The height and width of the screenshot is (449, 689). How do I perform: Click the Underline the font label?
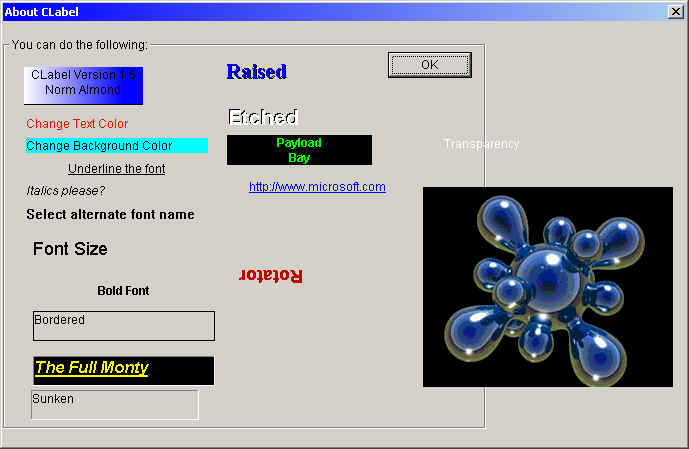tap(116, 169)
